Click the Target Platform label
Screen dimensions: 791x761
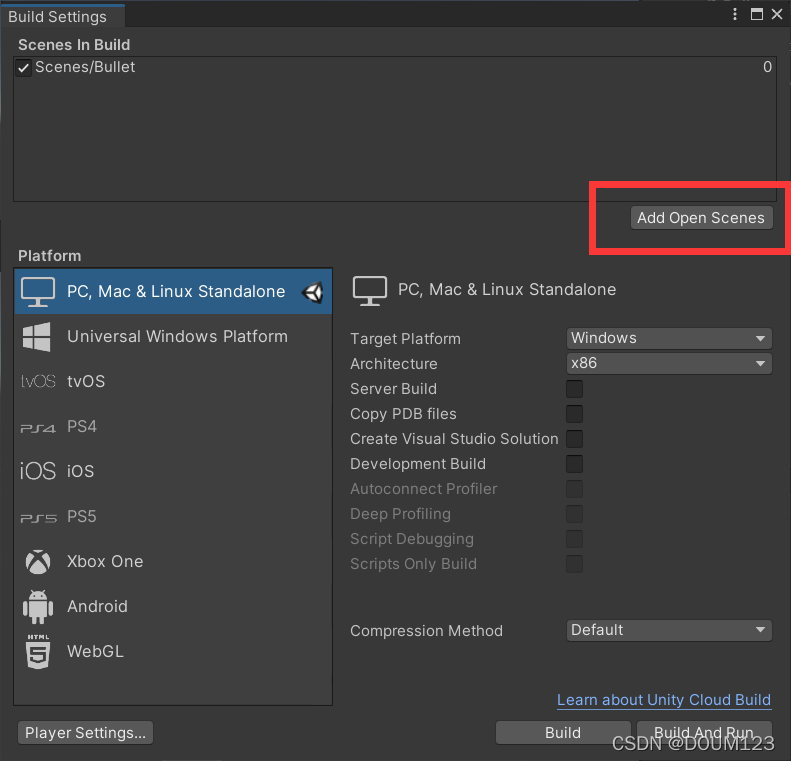pos(405,339)
